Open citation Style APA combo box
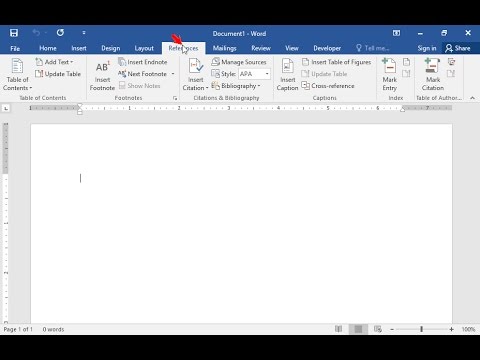The image size is (480, 360). tap(254, 74)
